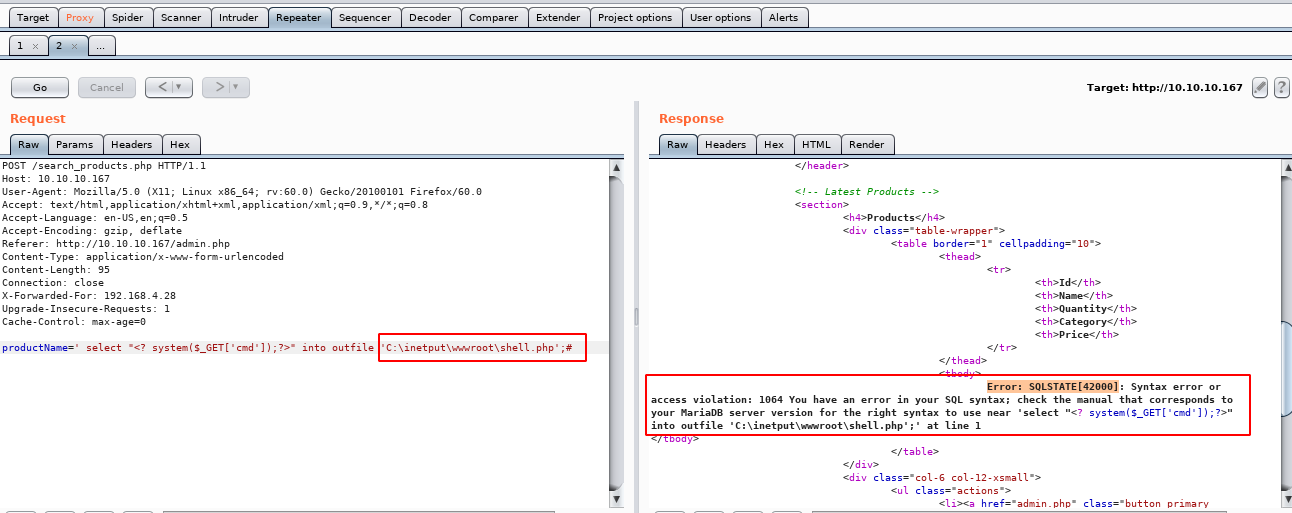Image resolution: width=1292 pixels, height=513 pixels.
Task: Open the Project options tab
Action: [x=635, y=17]
